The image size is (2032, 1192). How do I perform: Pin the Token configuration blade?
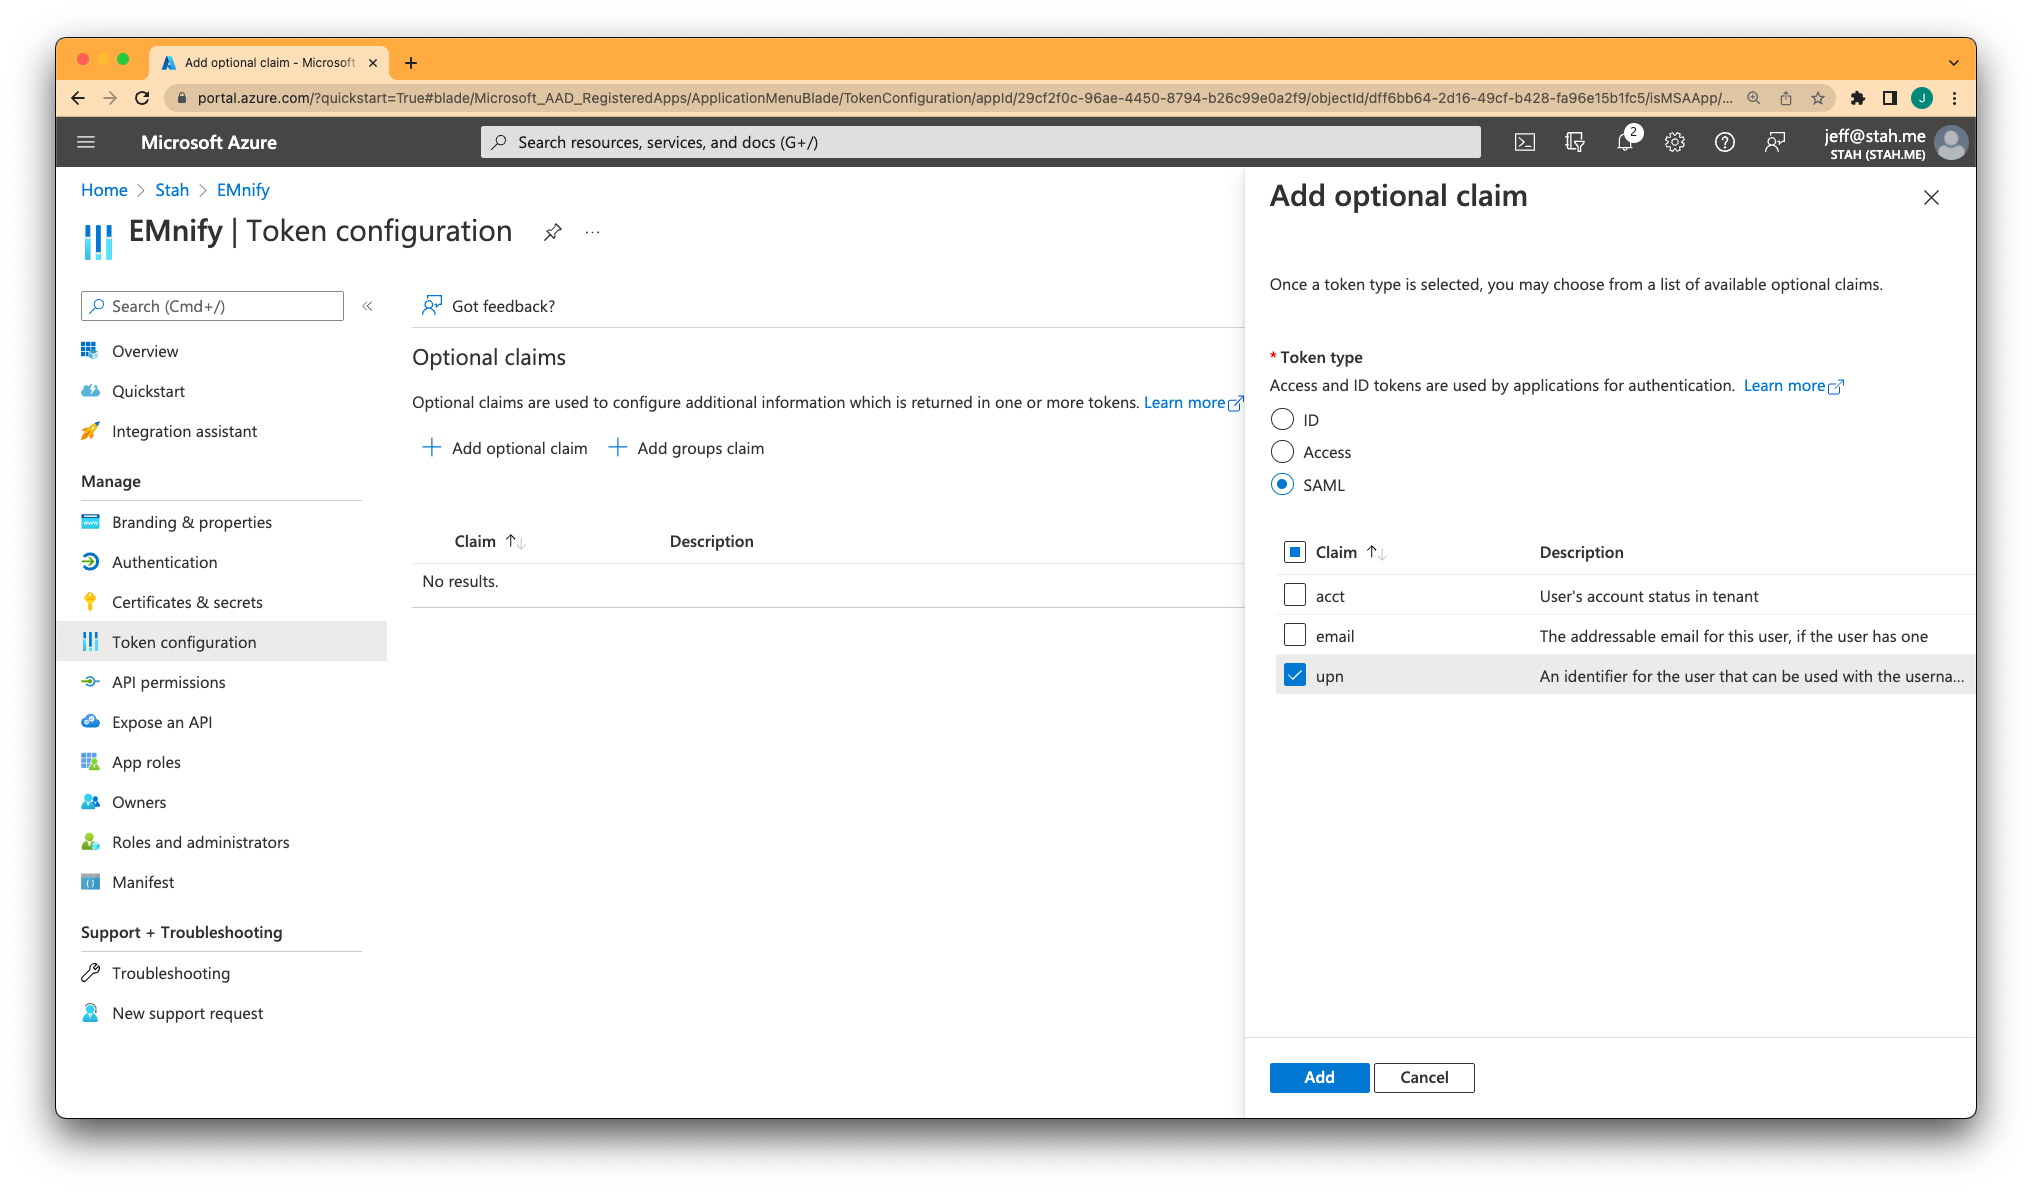coord(552,232)
